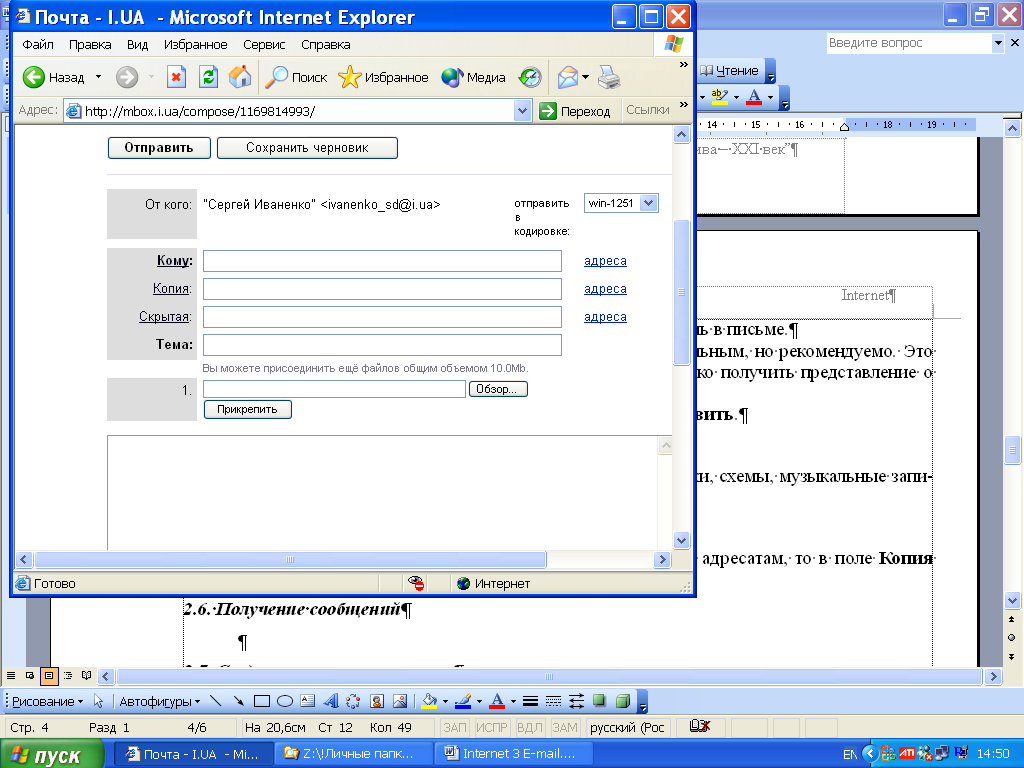Image resolution: width=1024 pixels, height=768 pixels.
Task: Open Fill Color dropdown arrow
Action: 445,702
